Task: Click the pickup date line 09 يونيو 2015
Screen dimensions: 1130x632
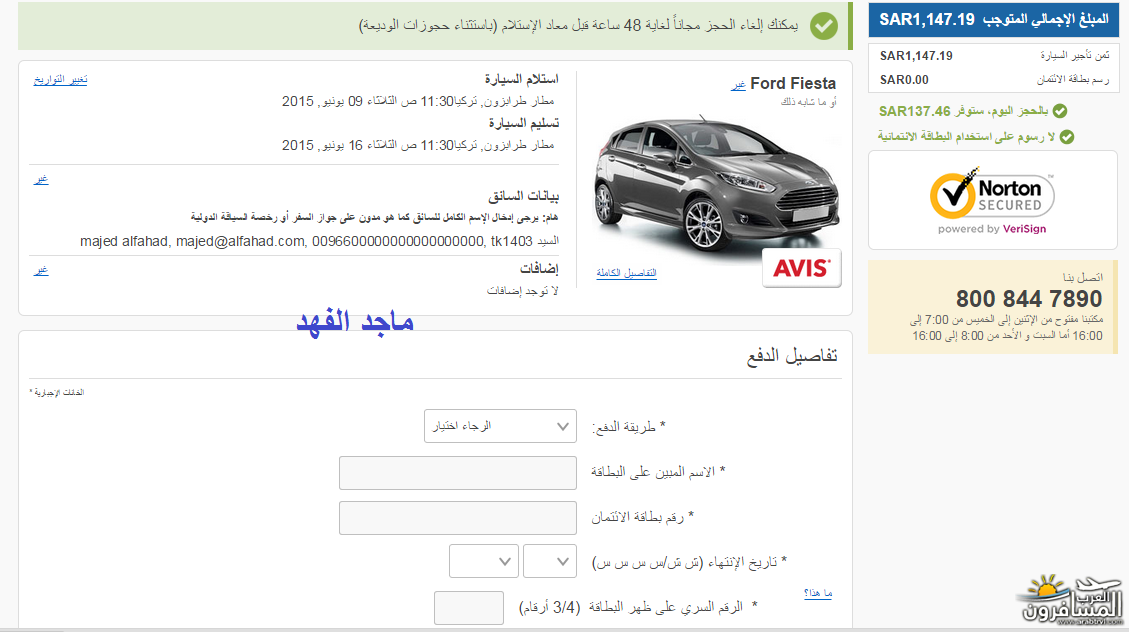Action: [418, 102]
